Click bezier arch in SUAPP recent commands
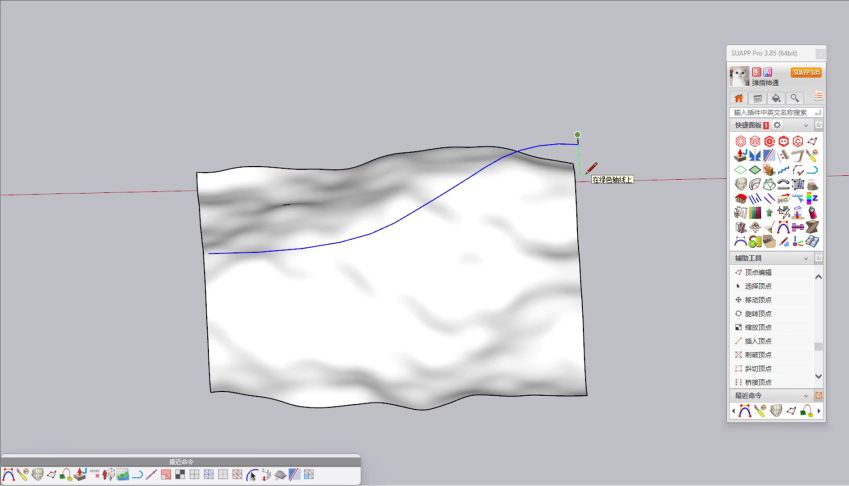849x486 pixels. click(x=745, y=411)
